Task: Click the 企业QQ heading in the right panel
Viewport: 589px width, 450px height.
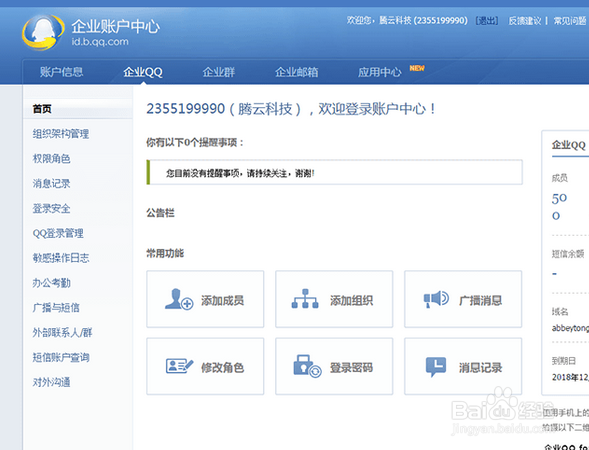Action: [x=568, y=145]
